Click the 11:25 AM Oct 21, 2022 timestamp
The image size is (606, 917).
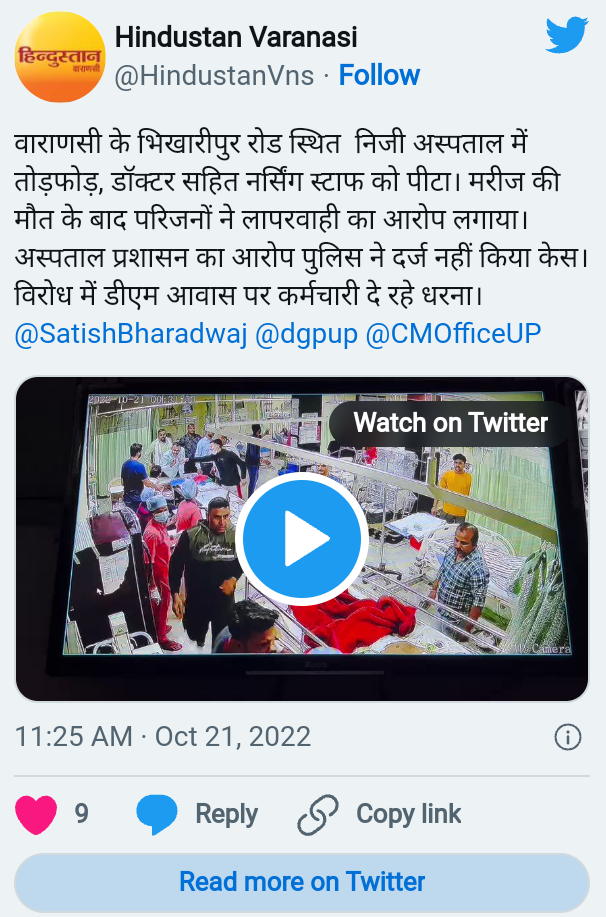(163, 737)
